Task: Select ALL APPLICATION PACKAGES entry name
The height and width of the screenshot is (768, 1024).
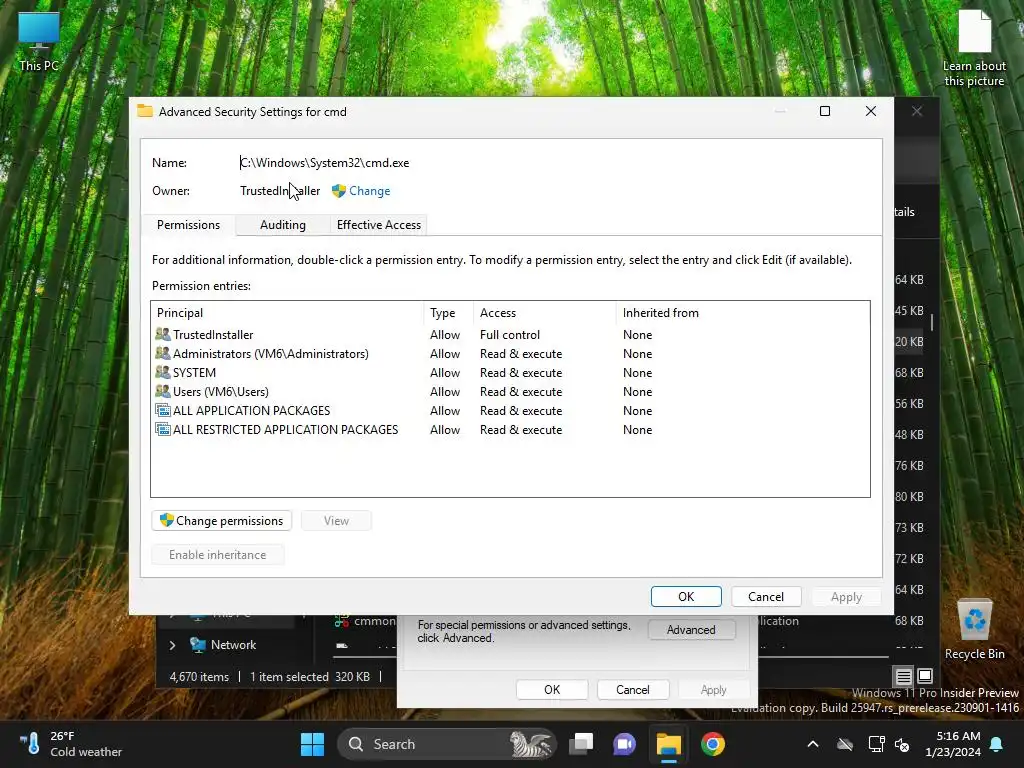Action: [x=251, y=410]
